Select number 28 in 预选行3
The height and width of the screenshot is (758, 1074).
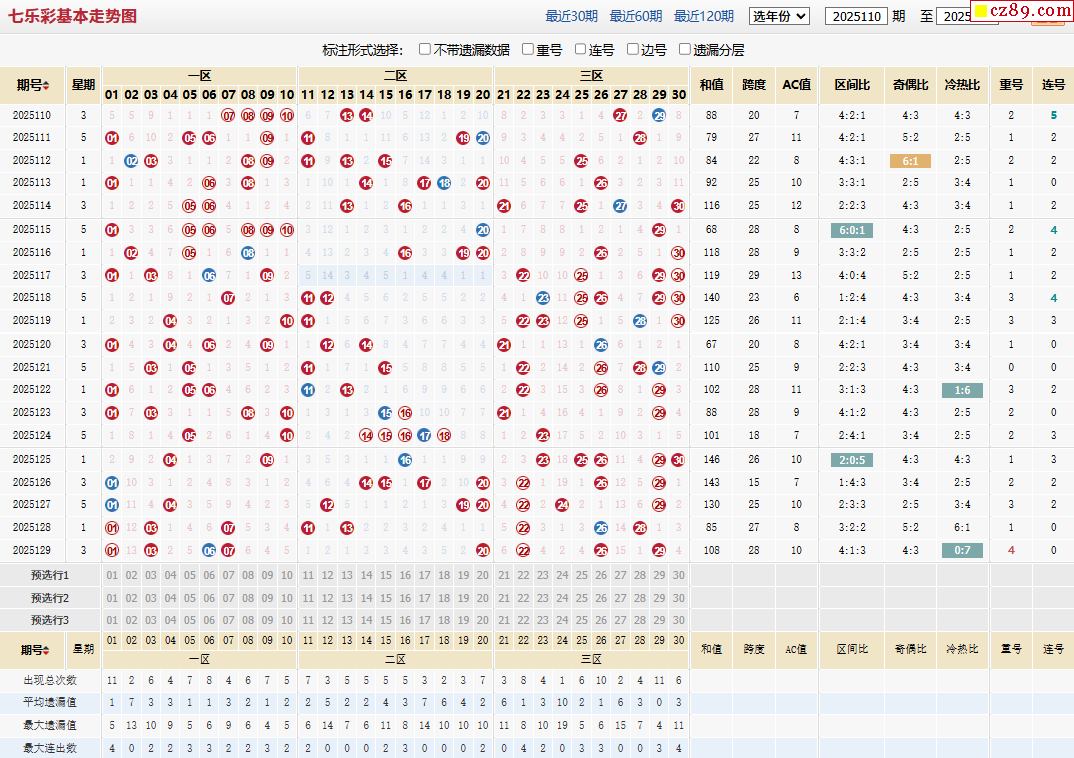click(x=640, y=620)
